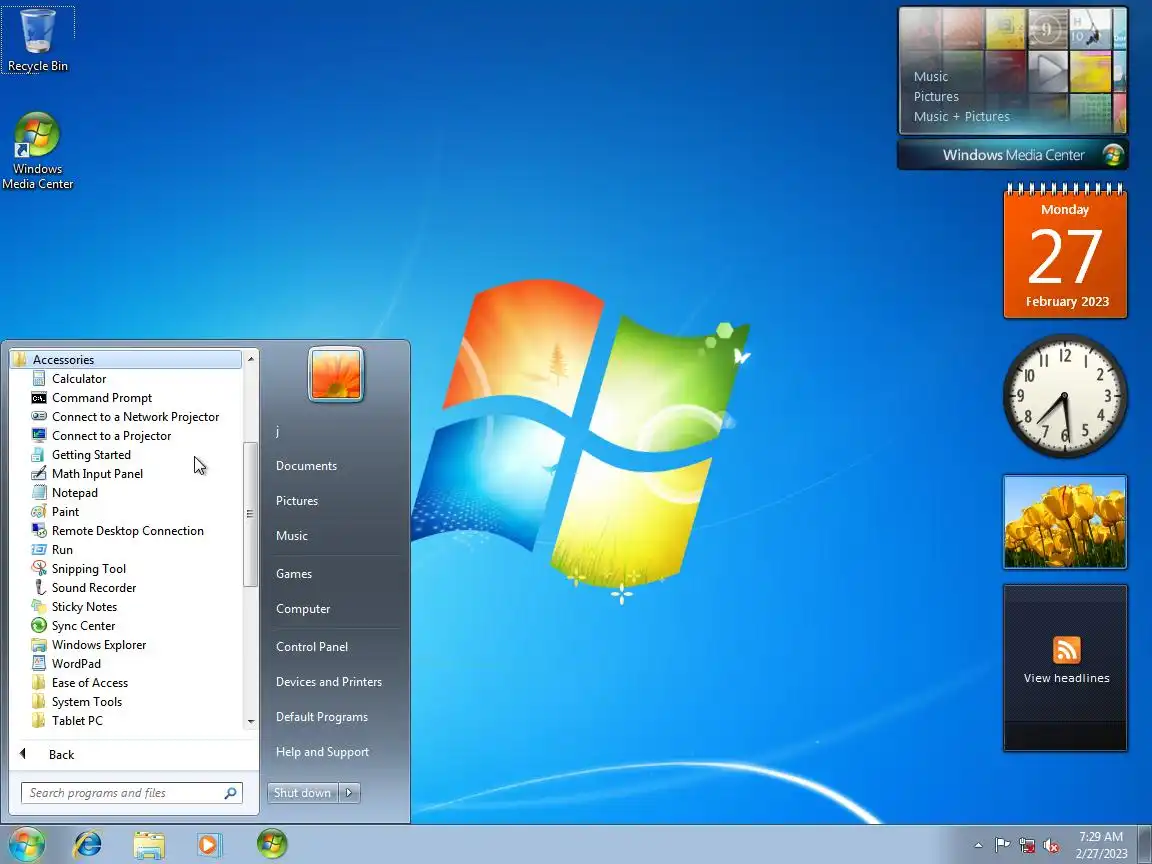This screenshot has width=1152, height=864.
Task: Open the Run dialog entry
Action: point(62,550)
